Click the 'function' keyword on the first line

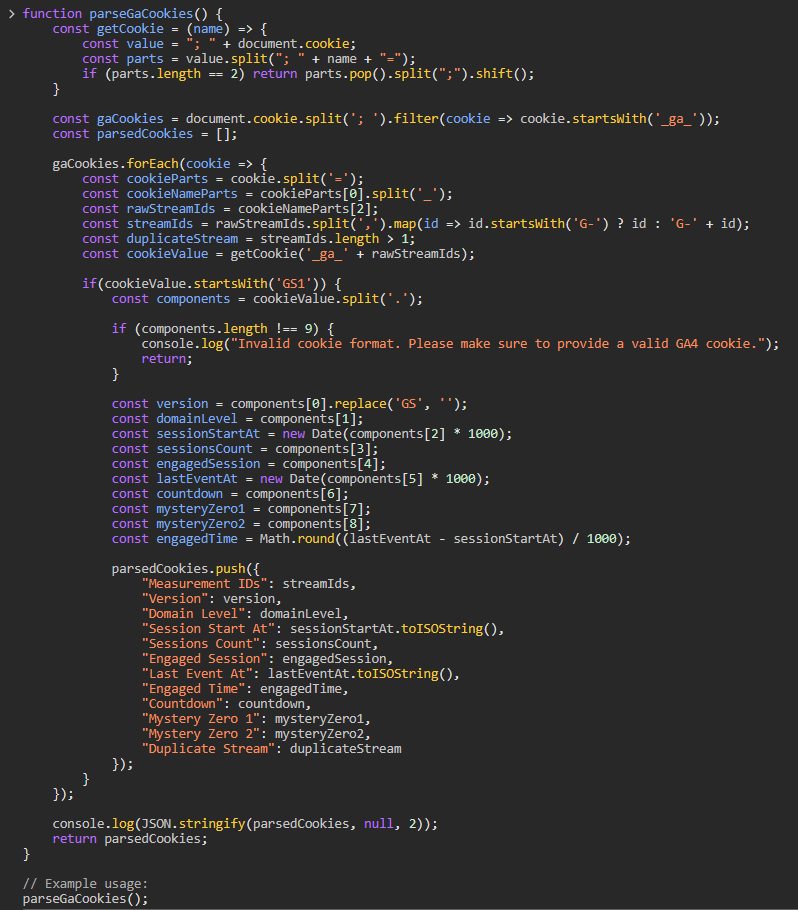tap(52, 14)
